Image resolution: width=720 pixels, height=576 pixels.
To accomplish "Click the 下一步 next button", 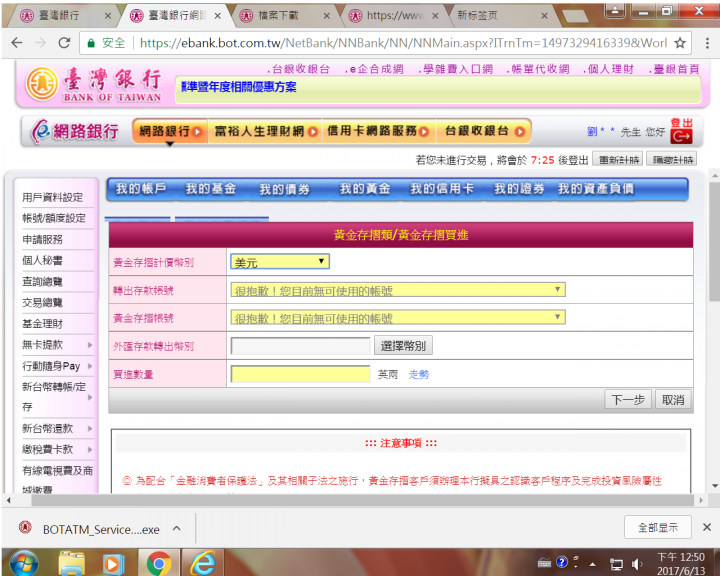I will tap(628, 400).
